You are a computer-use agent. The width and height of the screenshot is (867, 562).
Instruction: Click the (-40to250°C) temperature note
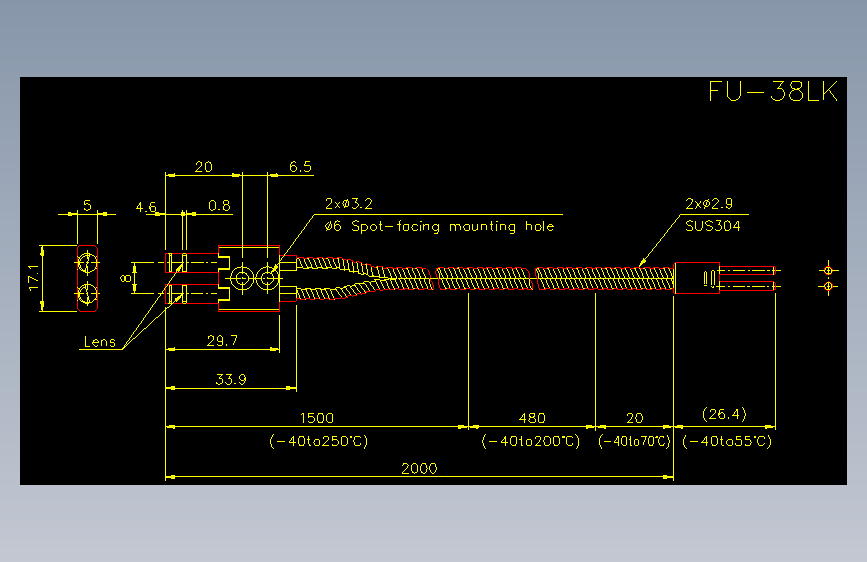pos(318,441)
